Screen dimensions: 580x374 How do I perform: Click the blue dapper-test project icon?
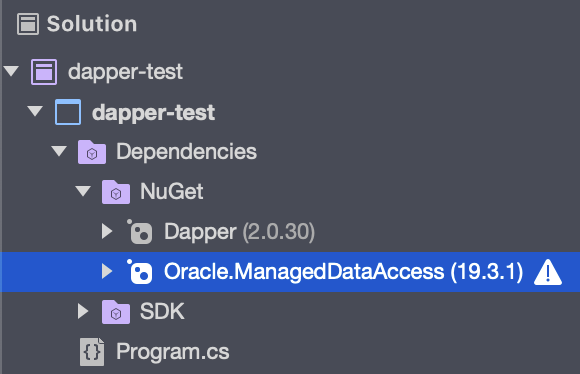click(68, 112)
